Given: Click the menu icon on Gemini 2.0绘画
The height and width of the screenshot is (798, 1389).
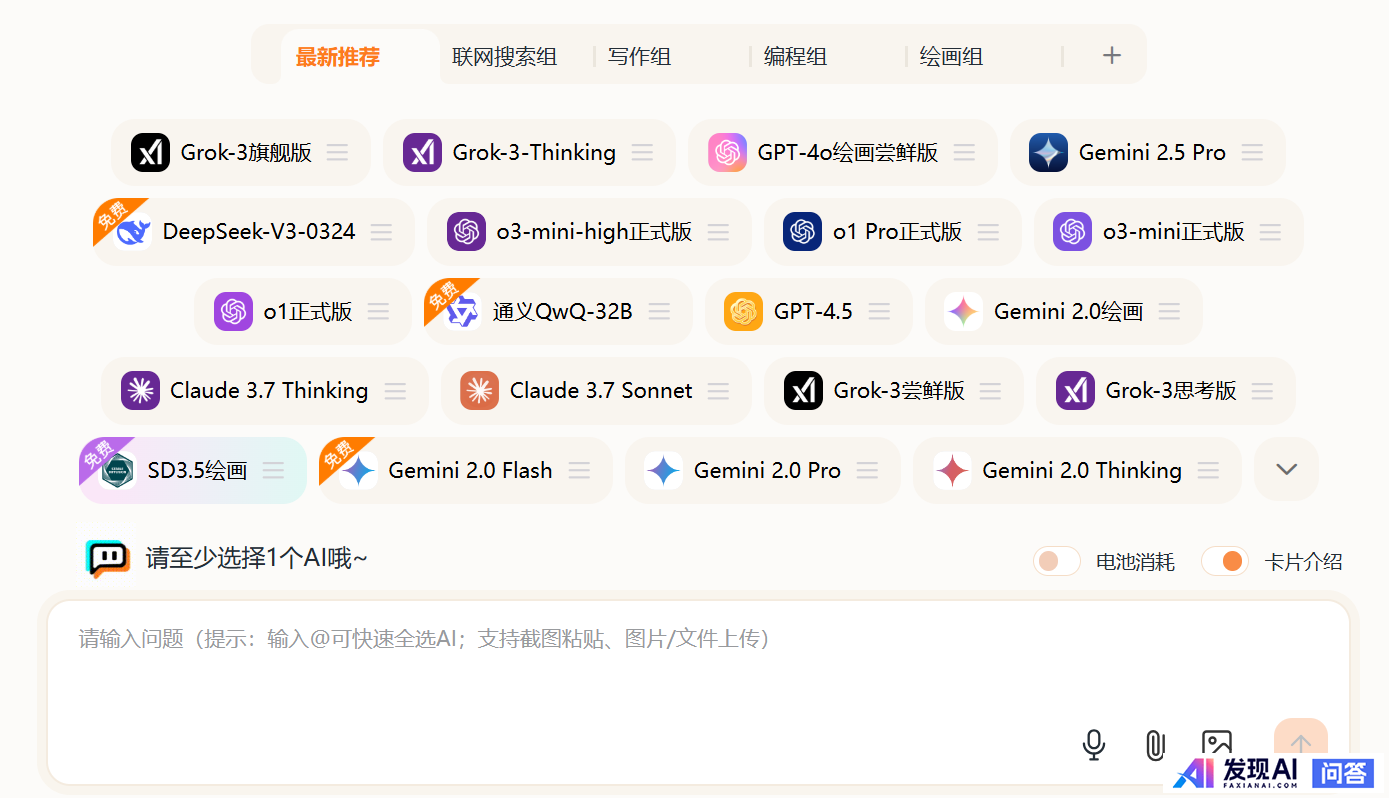Looking at the screenshot, I should pos(1169,311).
